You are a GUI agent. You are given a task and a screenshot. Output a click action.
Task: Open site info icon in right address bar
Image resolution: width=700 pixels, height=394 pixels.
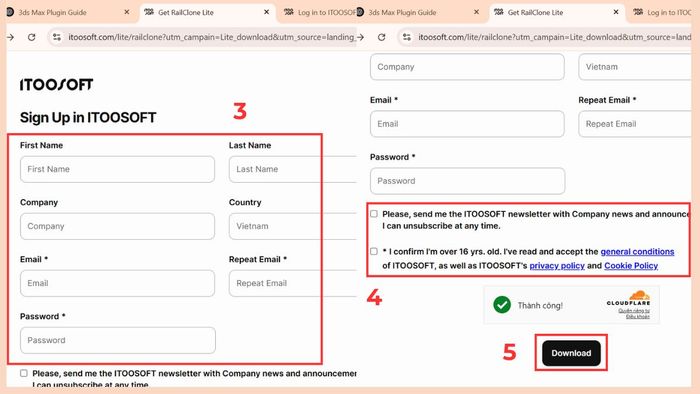[407, 37]
